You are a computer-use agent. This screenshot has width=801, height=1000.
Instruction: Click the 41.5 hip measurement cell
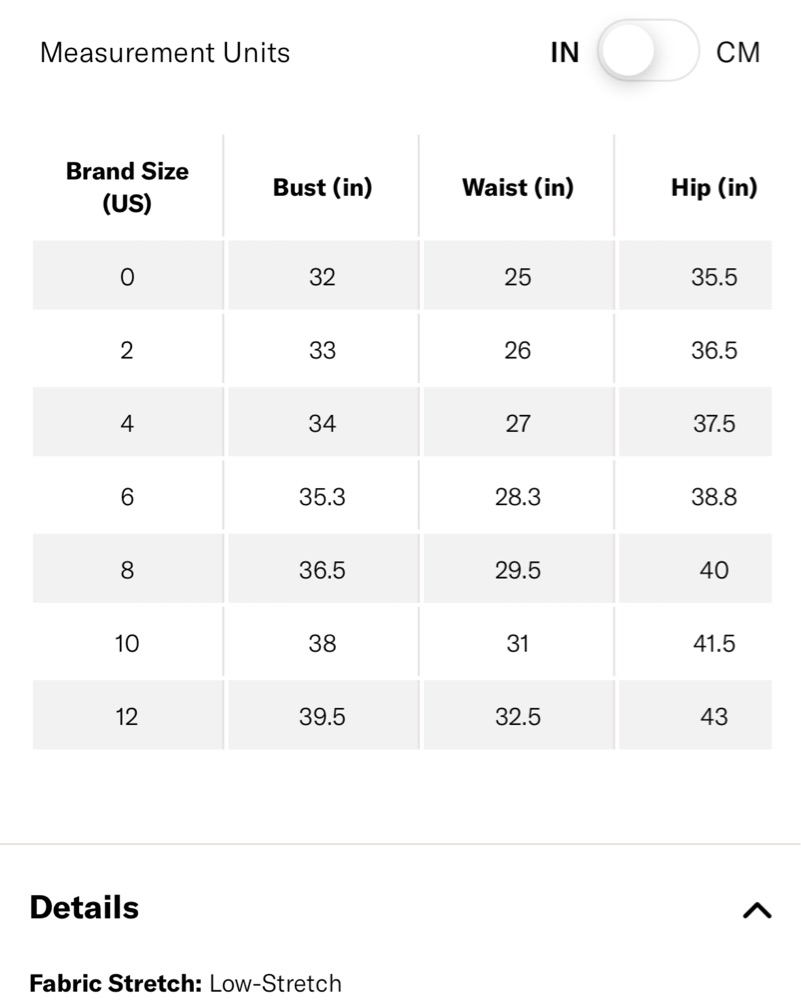(x=714, y=643)
